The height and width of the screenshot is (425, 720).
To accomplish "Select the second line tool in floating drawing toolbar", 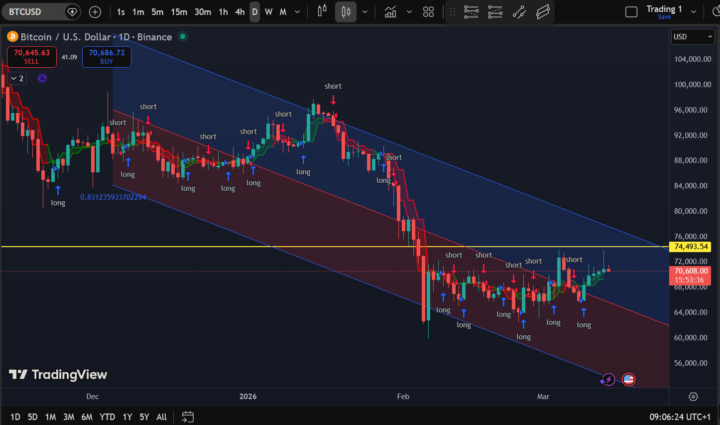I will click(x=495, y=12).
